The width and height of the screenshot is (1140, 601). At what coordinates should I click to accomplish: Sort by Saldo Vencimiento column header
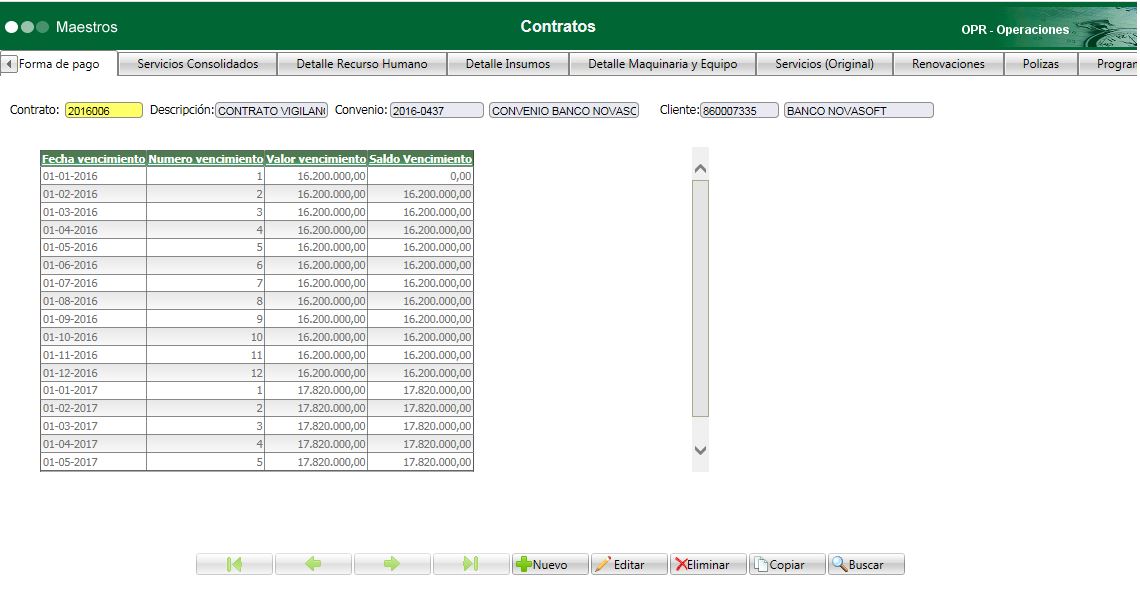(x=421, y=158)
